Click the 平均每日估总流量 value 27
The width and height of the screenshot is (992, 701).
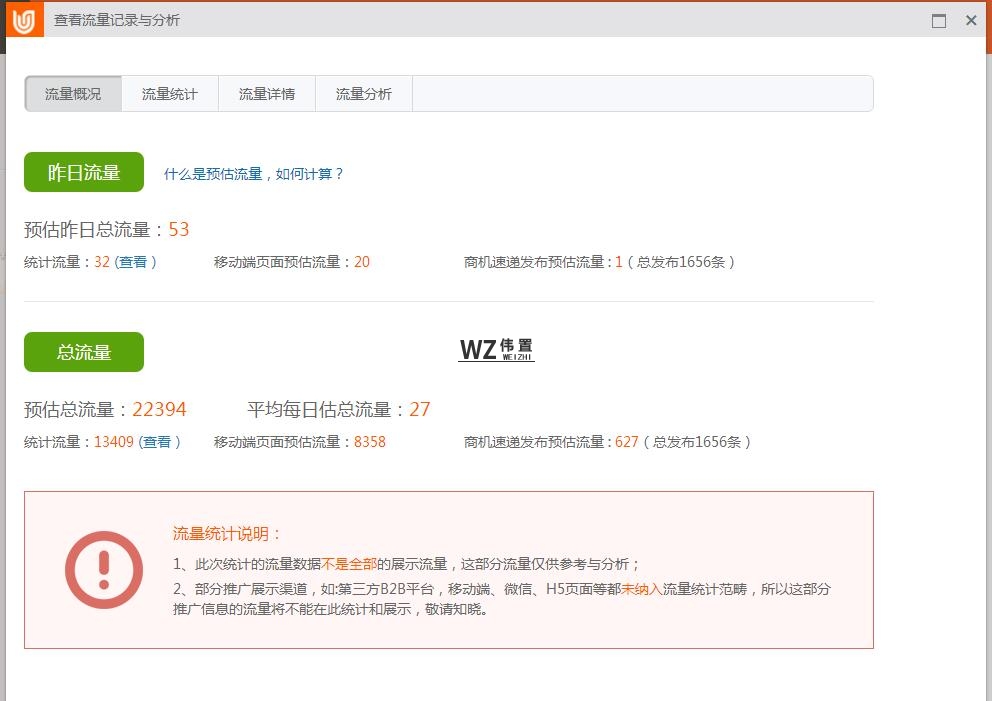420,410
